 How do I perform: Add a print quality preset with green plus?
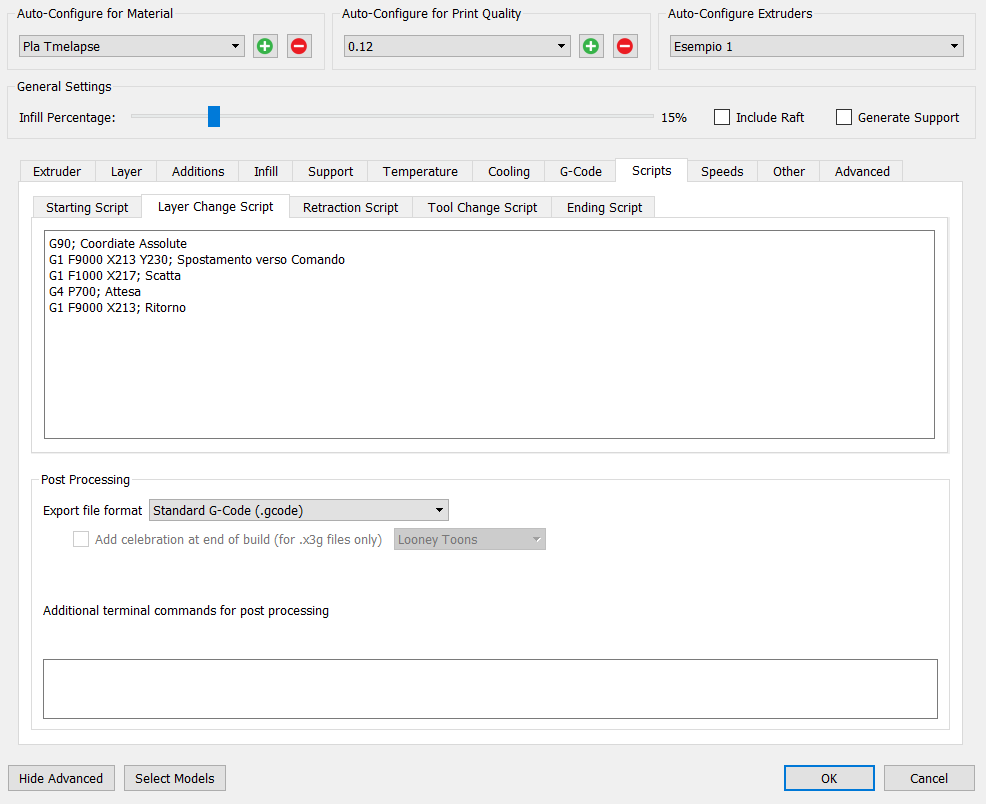pyautogui.click(x=591, y=47)
